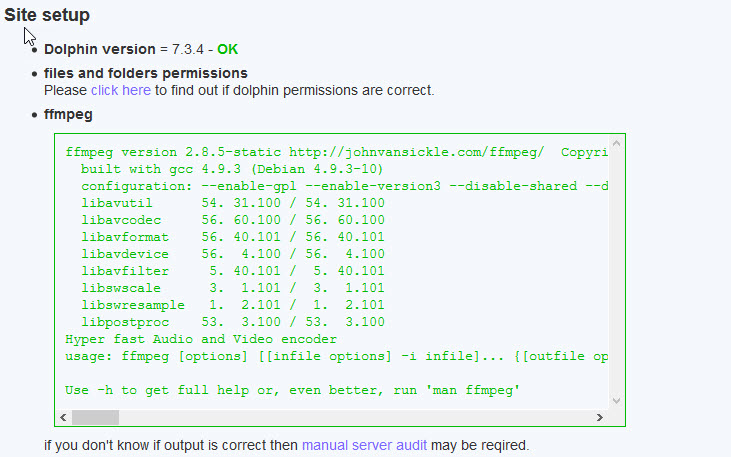Click the green OK status text
The image size is (731, 457).
click(x=228, y=49)
